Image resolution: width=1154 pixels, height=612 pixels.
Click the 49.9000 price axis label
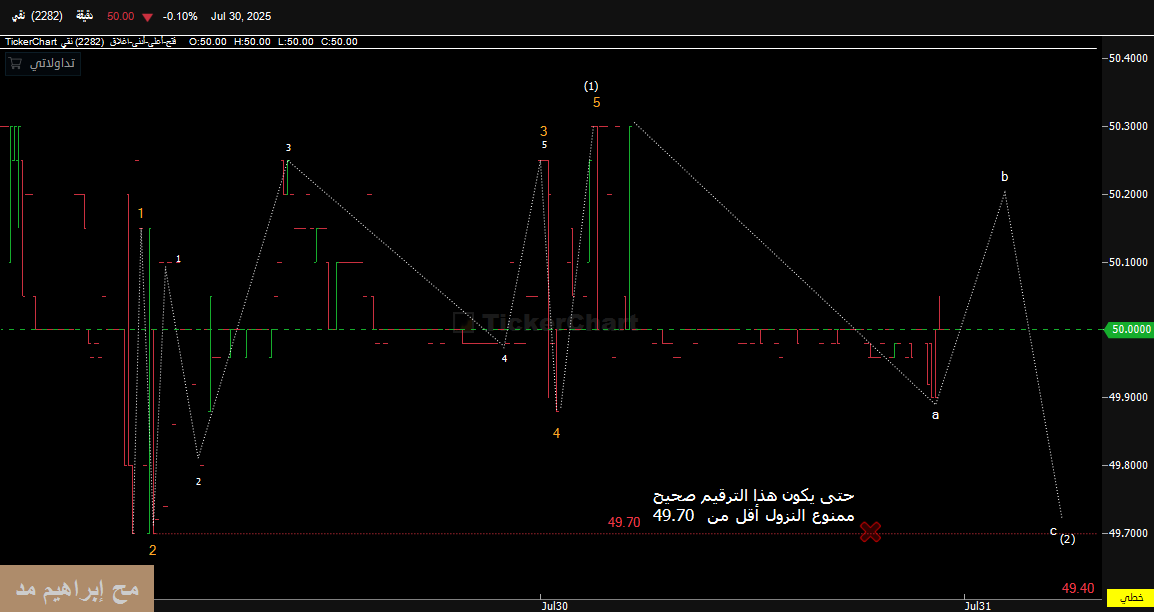click(1128, 397)
